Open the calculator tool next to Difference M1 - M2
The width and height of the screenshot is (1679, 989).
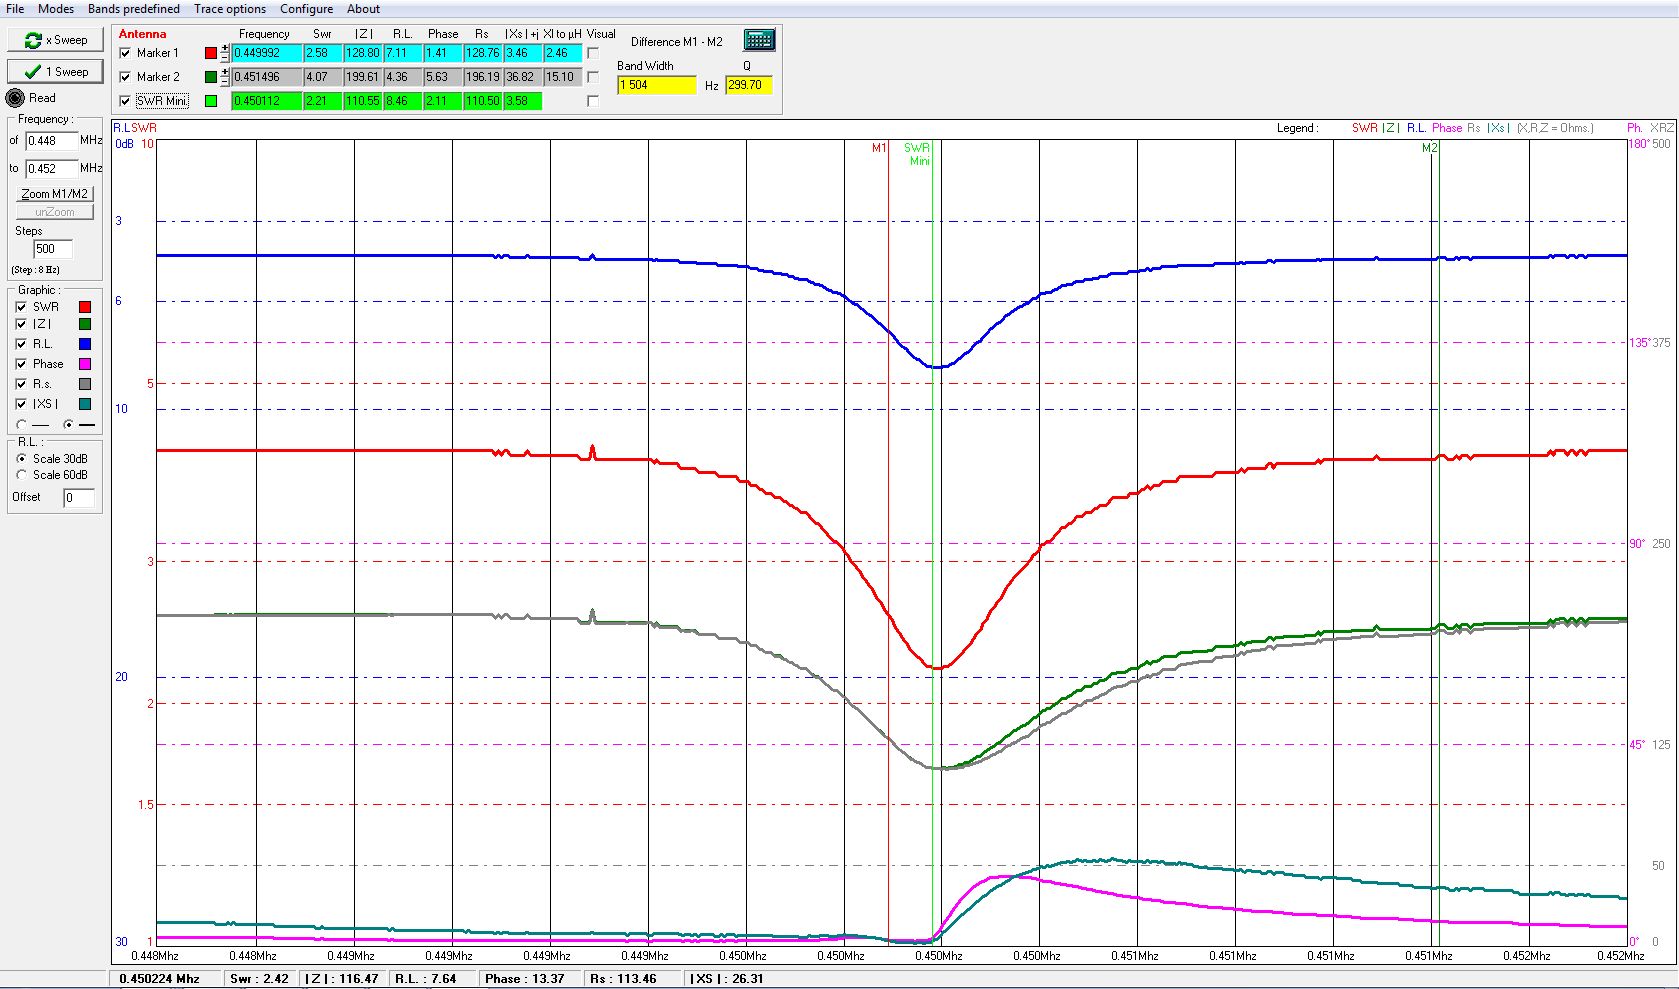point(759,40)
